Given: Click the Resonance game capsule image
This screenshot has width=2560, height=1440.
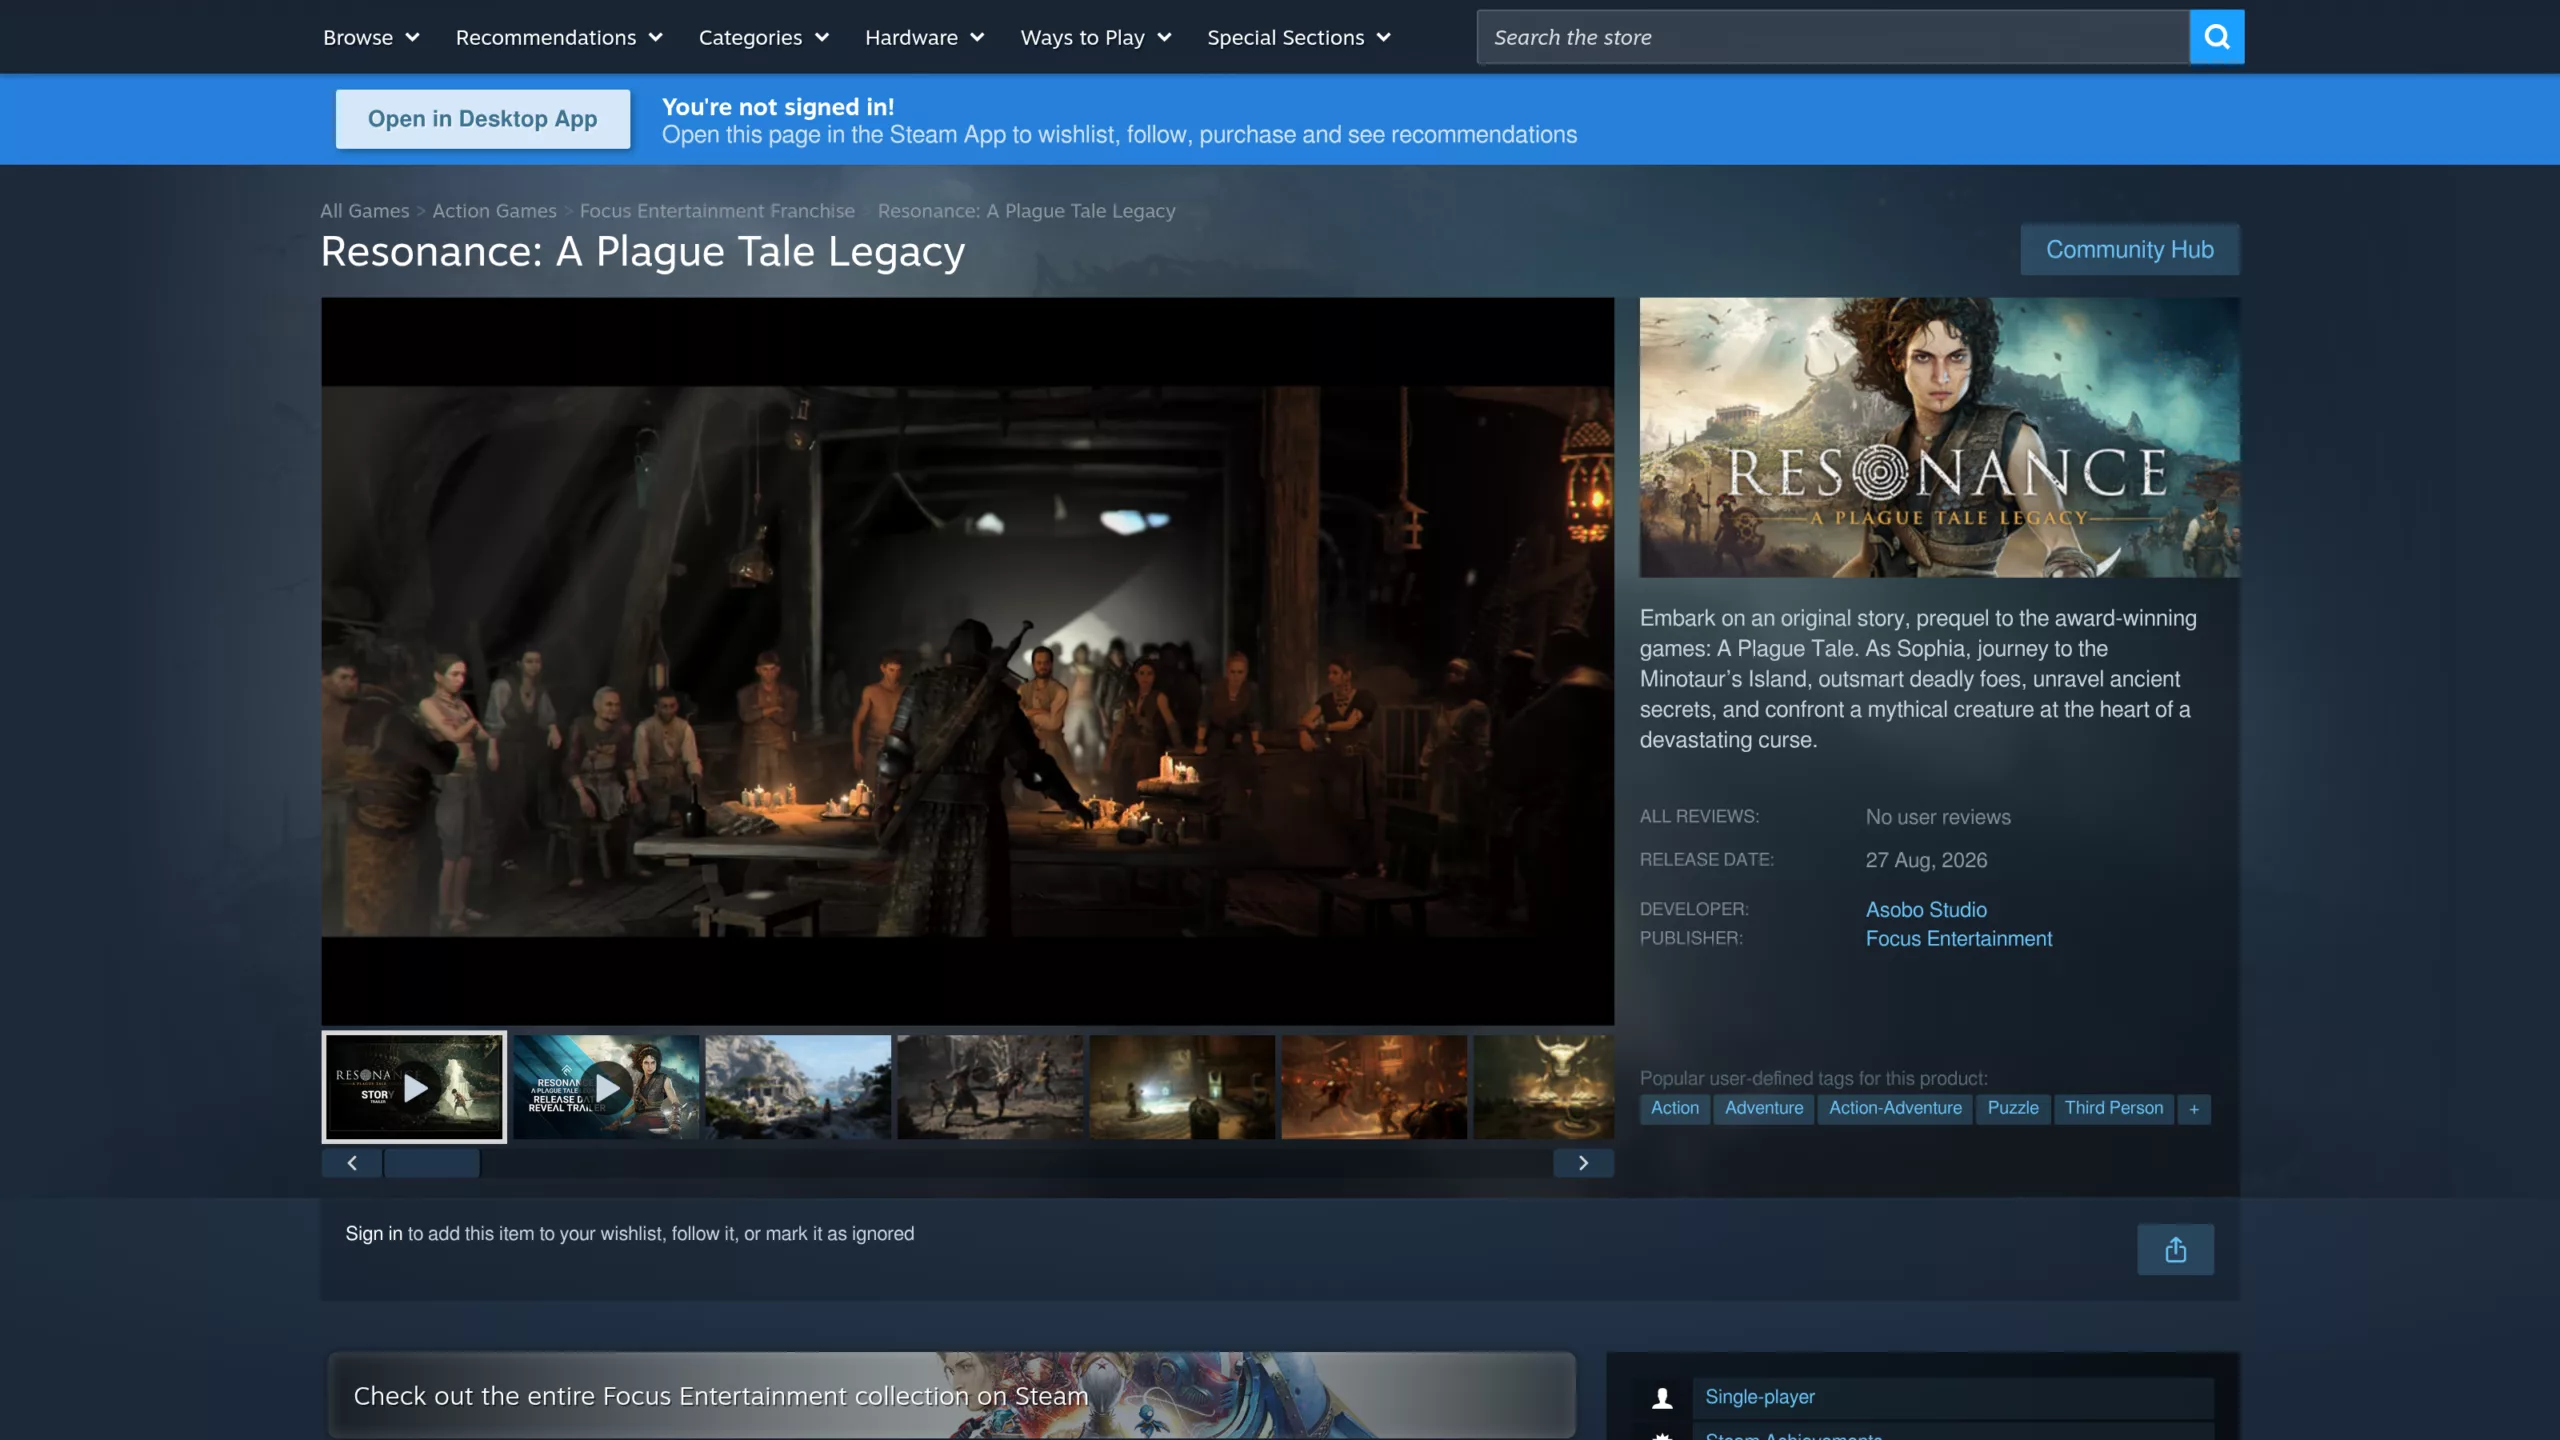Looking at the screenshot, I should (x=1939, y=437).
